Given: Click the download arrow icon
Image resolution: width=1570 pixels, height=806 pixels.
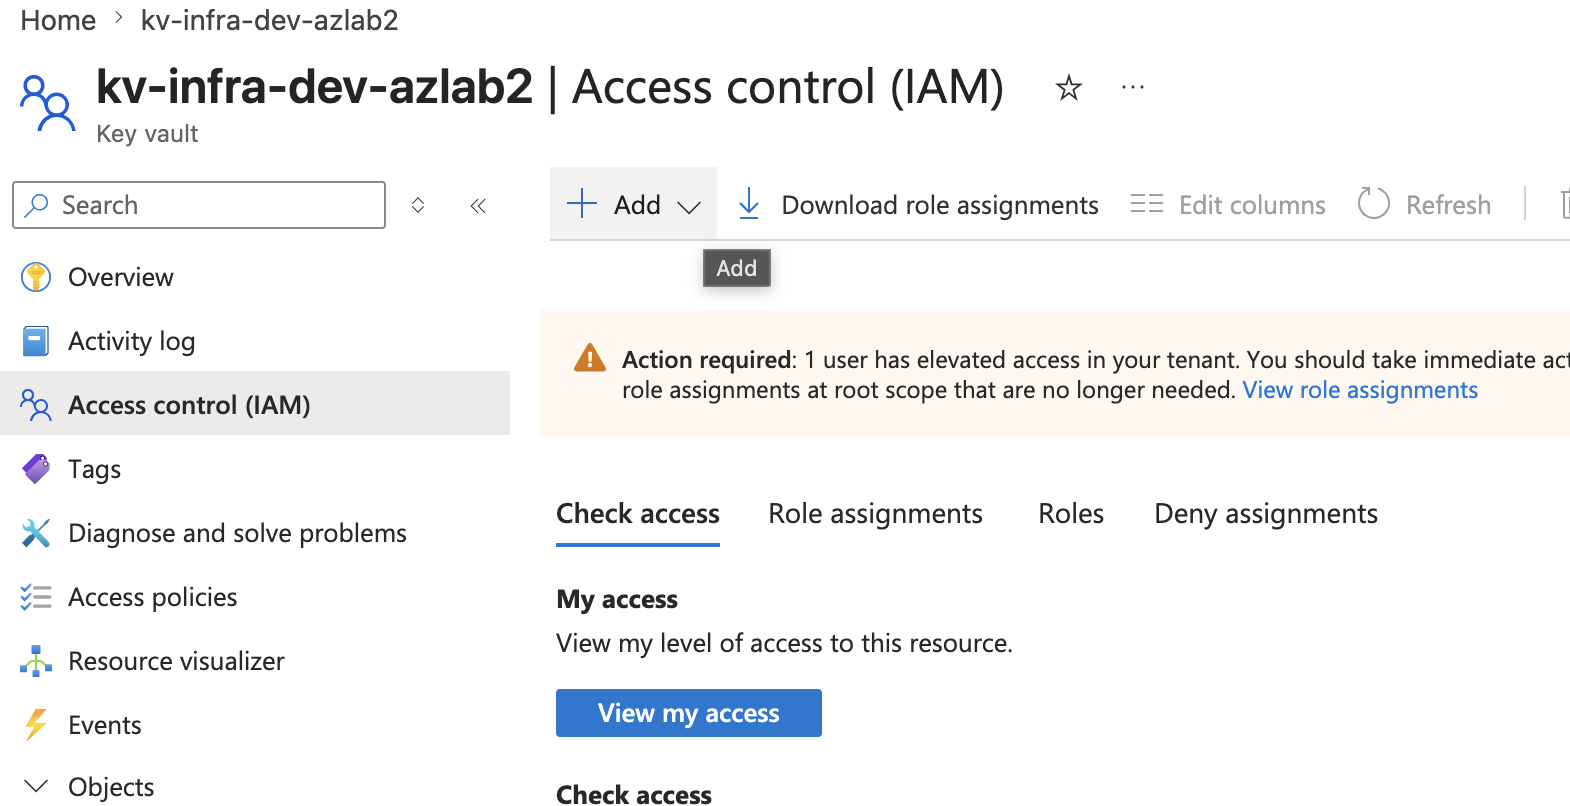Looking at the screenshot, I should click(749, 204).
